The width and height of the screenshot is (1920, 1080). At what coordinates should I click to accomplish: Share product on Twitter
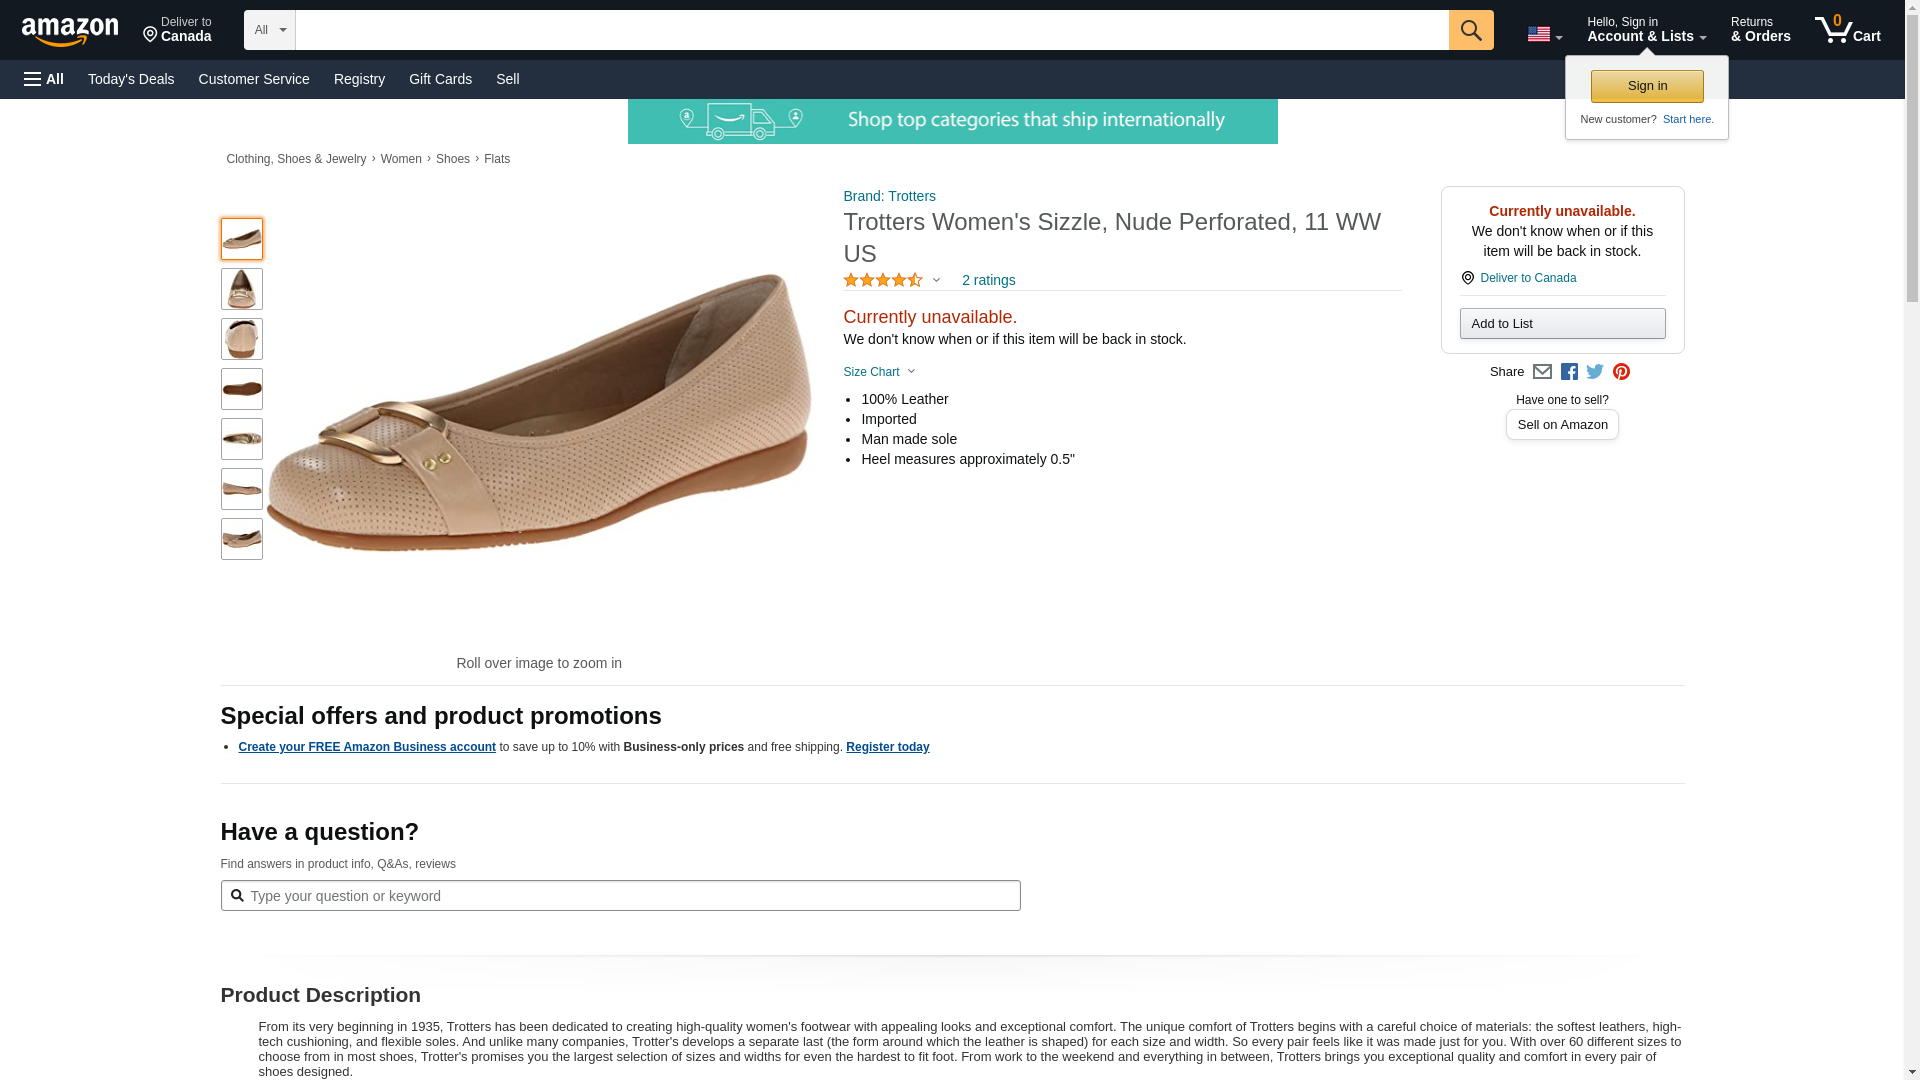(1595, 372)
